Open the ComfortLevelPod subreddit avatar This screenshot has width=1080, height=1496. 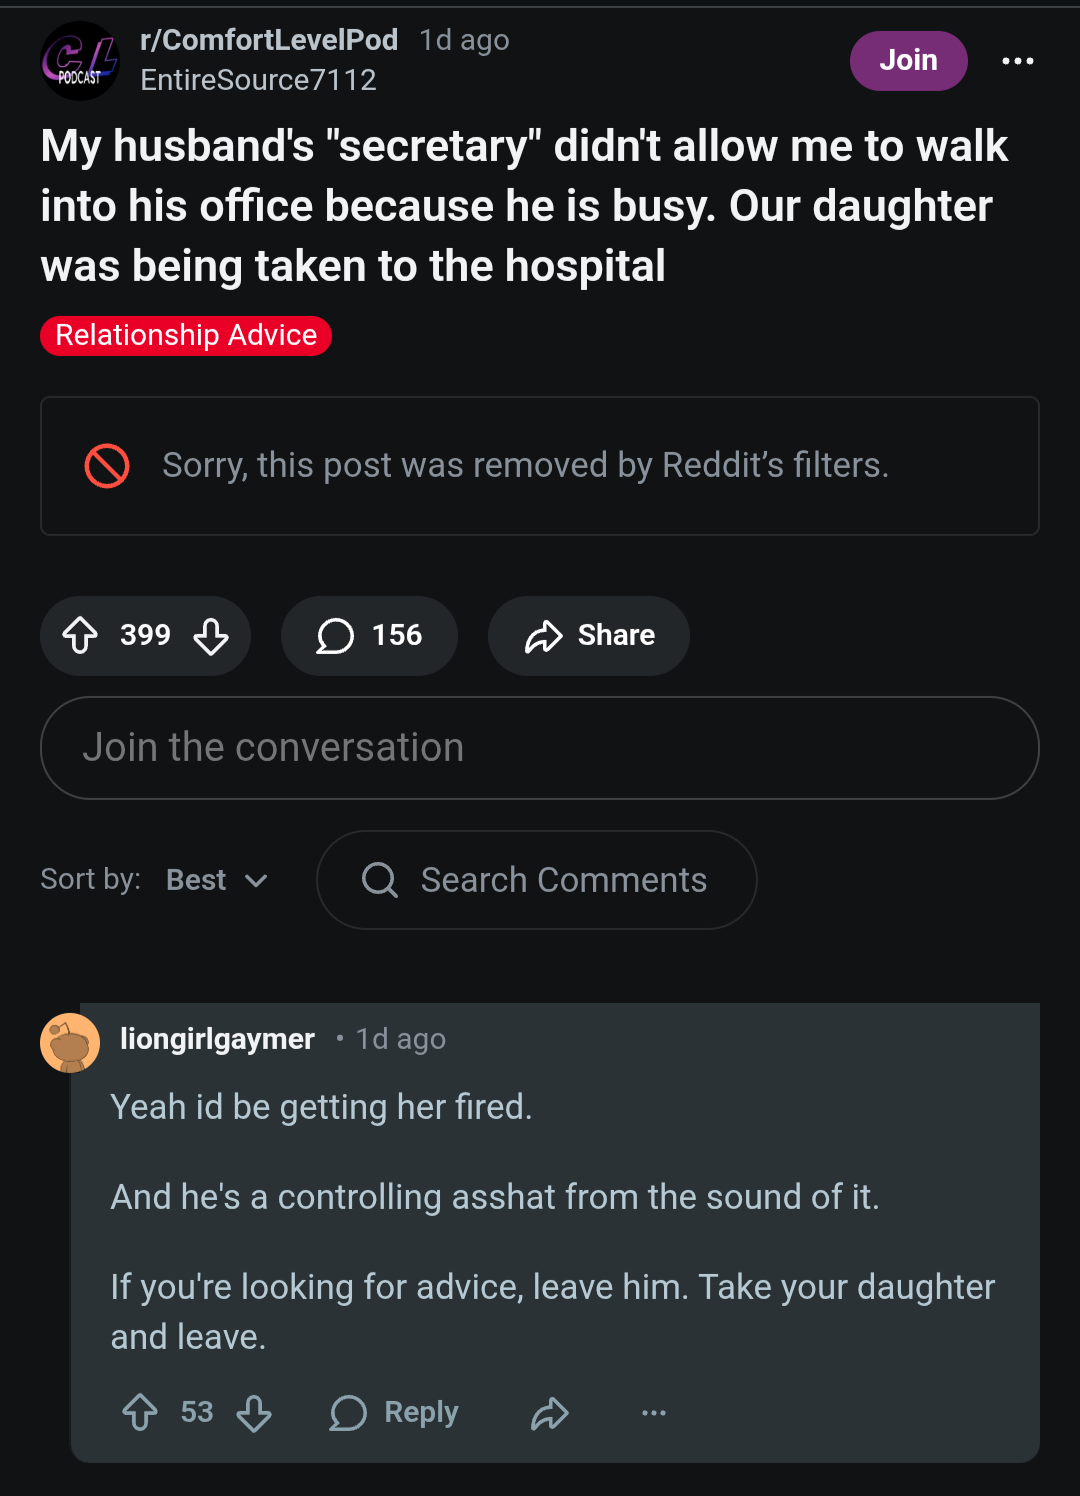(x=80, y=61)
